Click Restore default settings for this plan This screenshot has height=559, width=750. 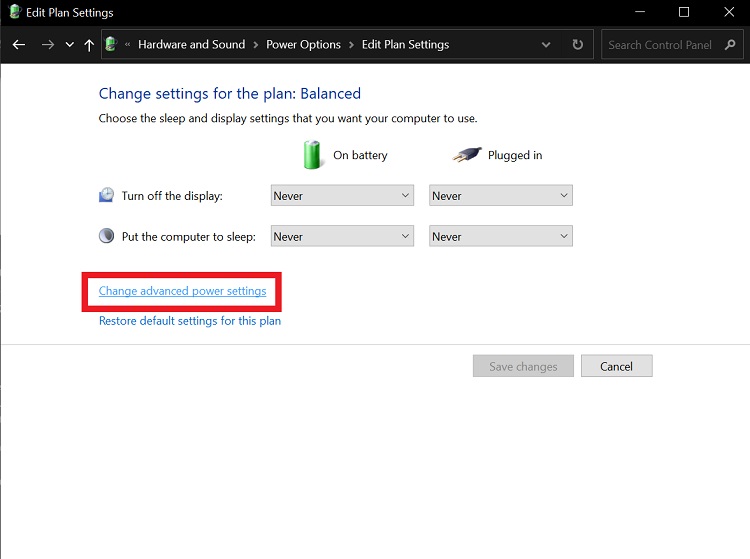[189, 321]
